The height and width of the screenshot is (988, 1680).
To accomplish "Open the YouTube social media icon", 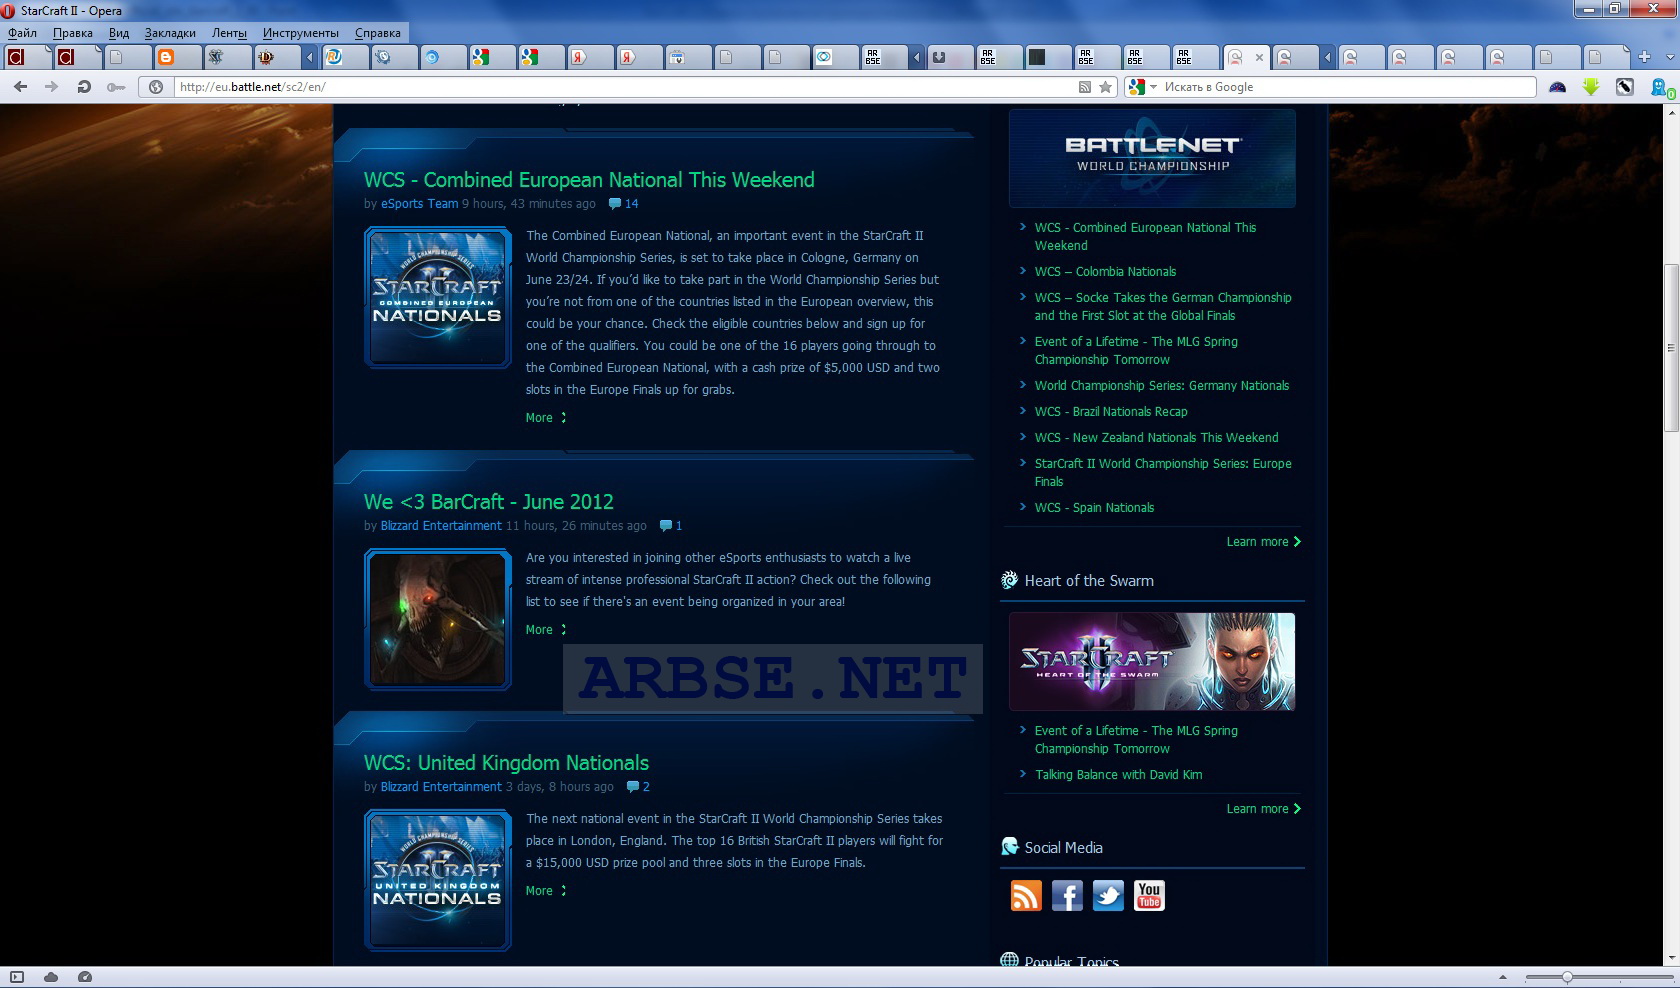I will point(1149,895).
